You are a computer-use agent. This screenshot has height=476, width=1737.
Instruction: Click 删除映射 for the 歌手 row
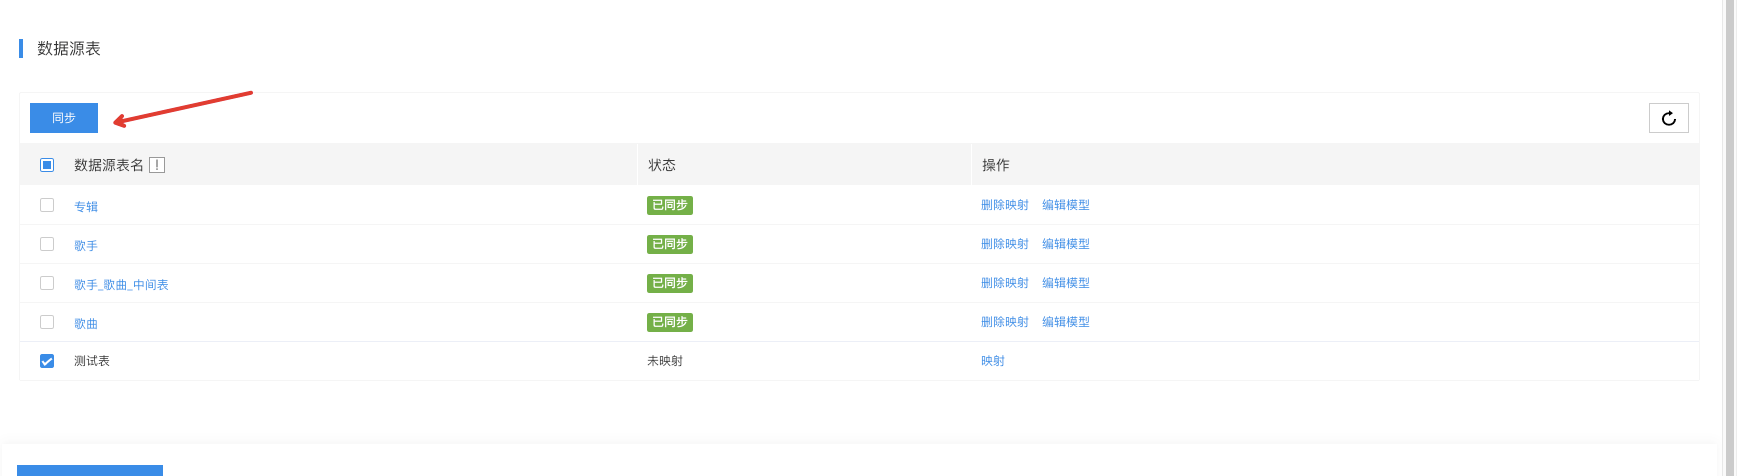(x=1004, y=244)
